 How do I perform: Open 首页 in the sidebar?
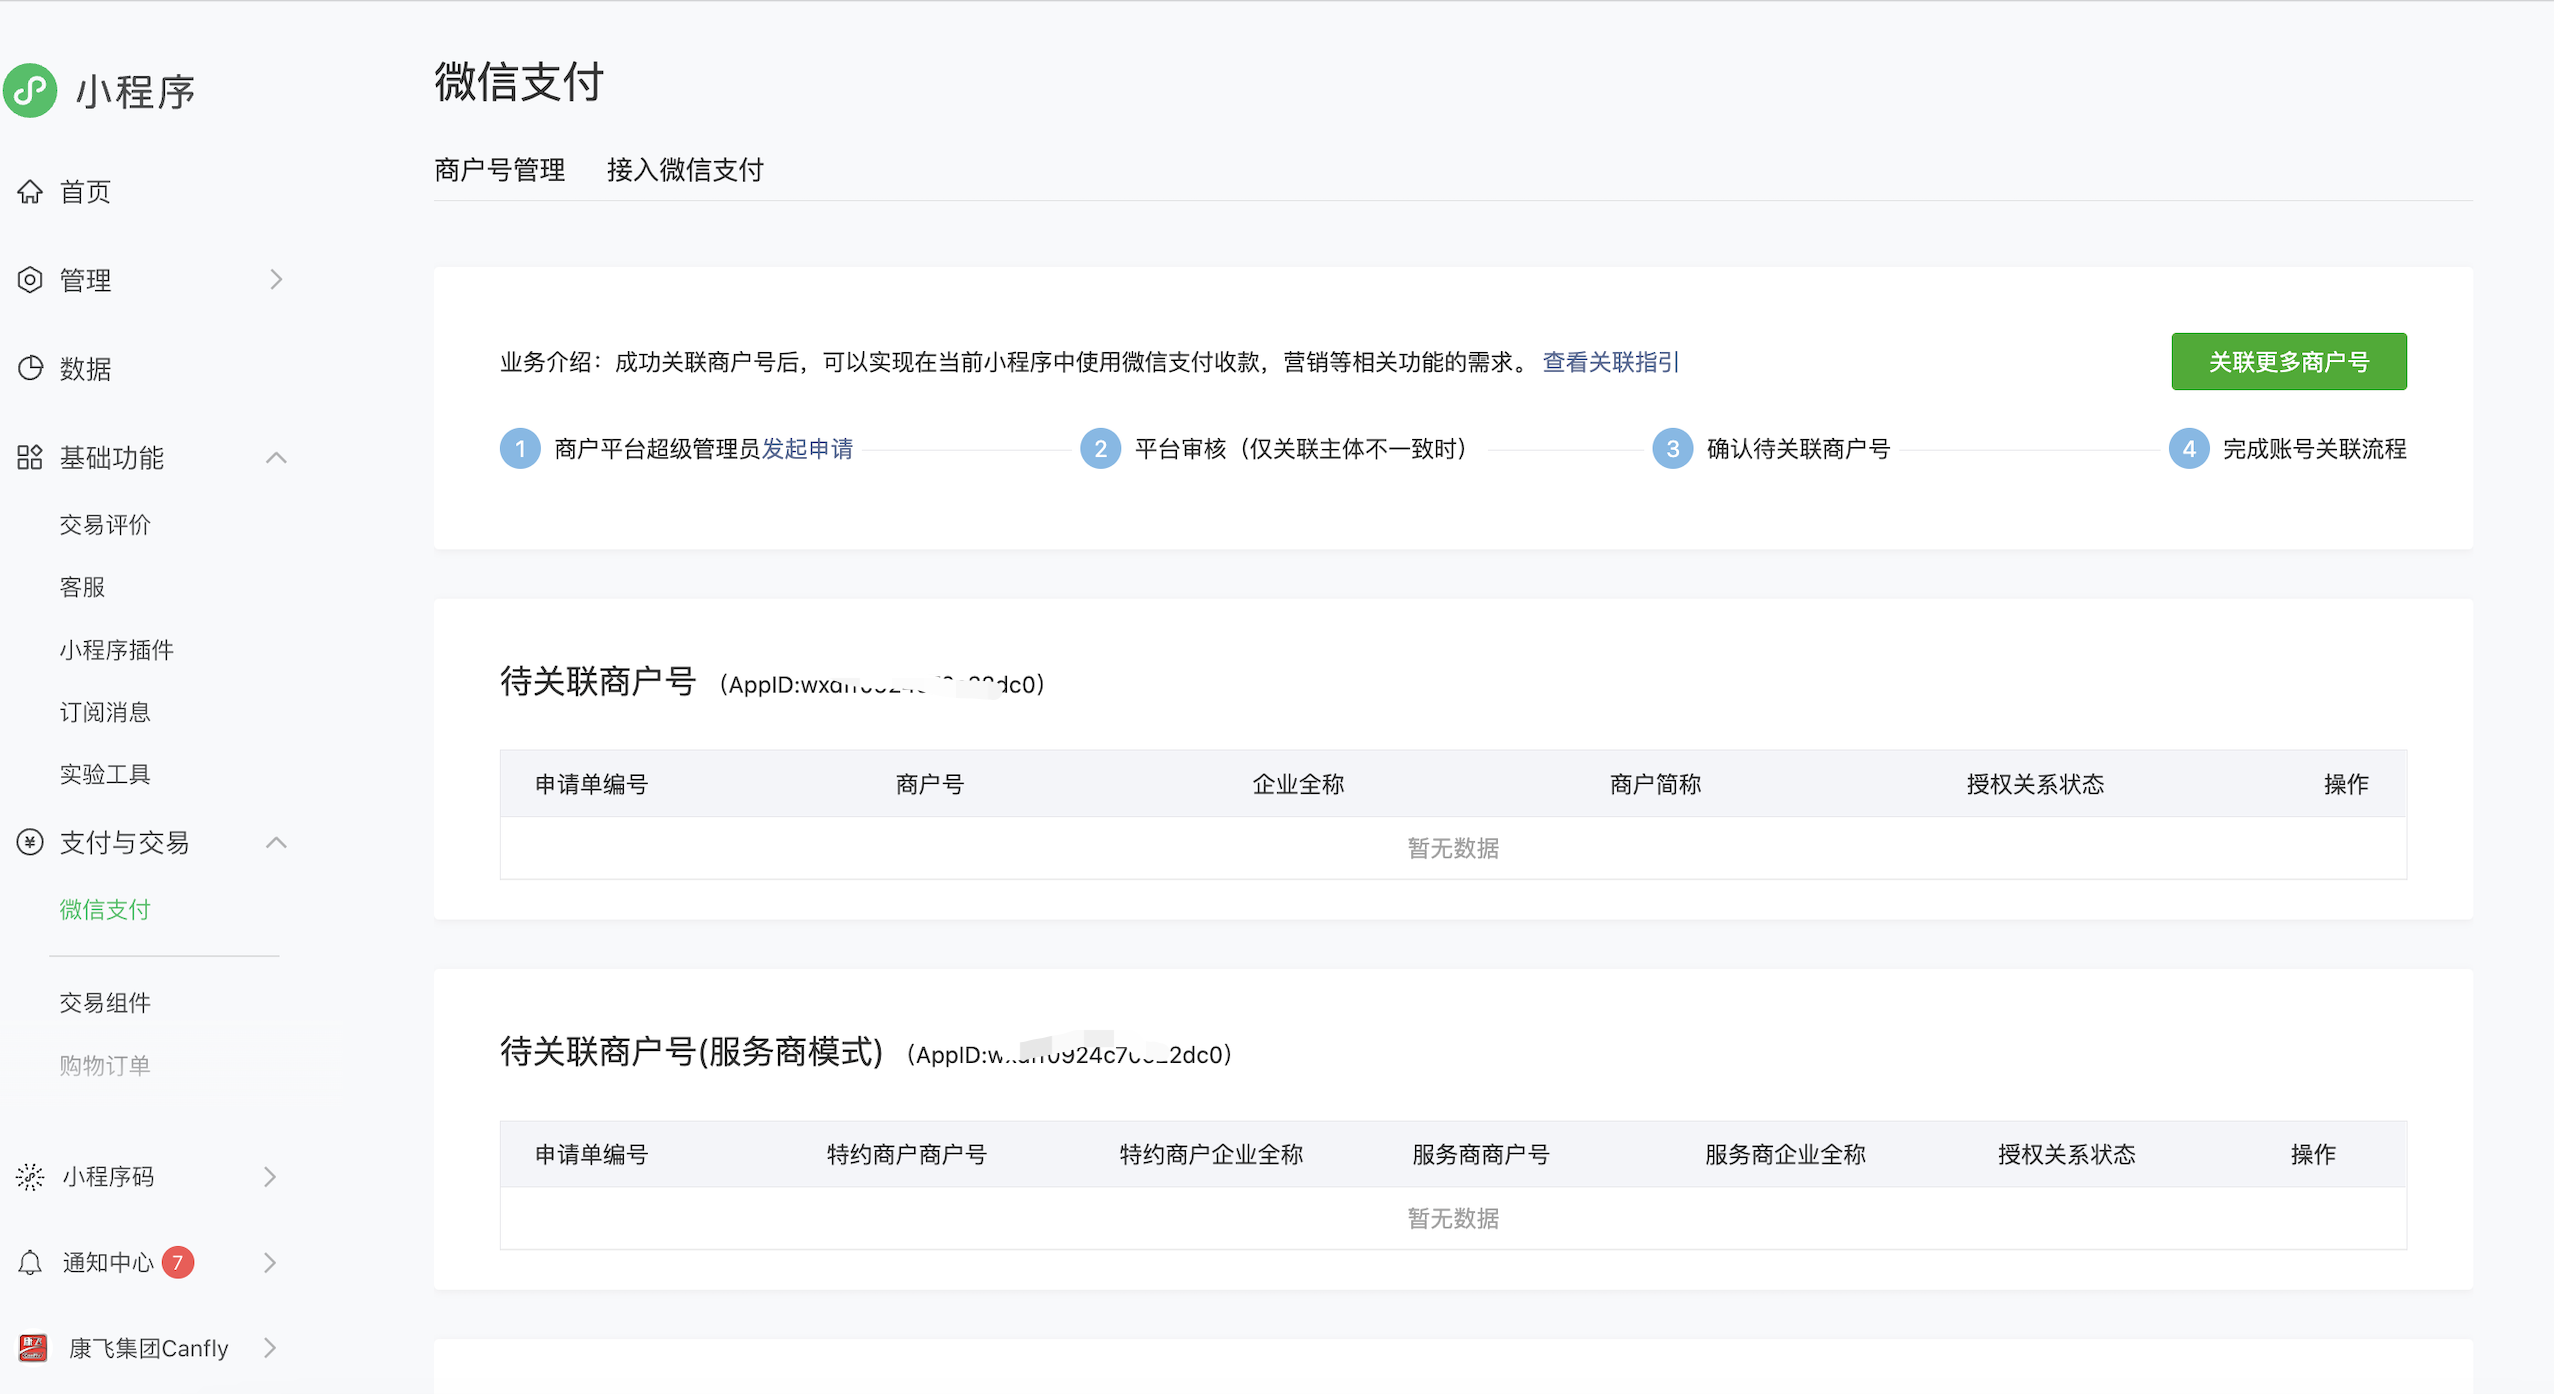pos(85,191)
